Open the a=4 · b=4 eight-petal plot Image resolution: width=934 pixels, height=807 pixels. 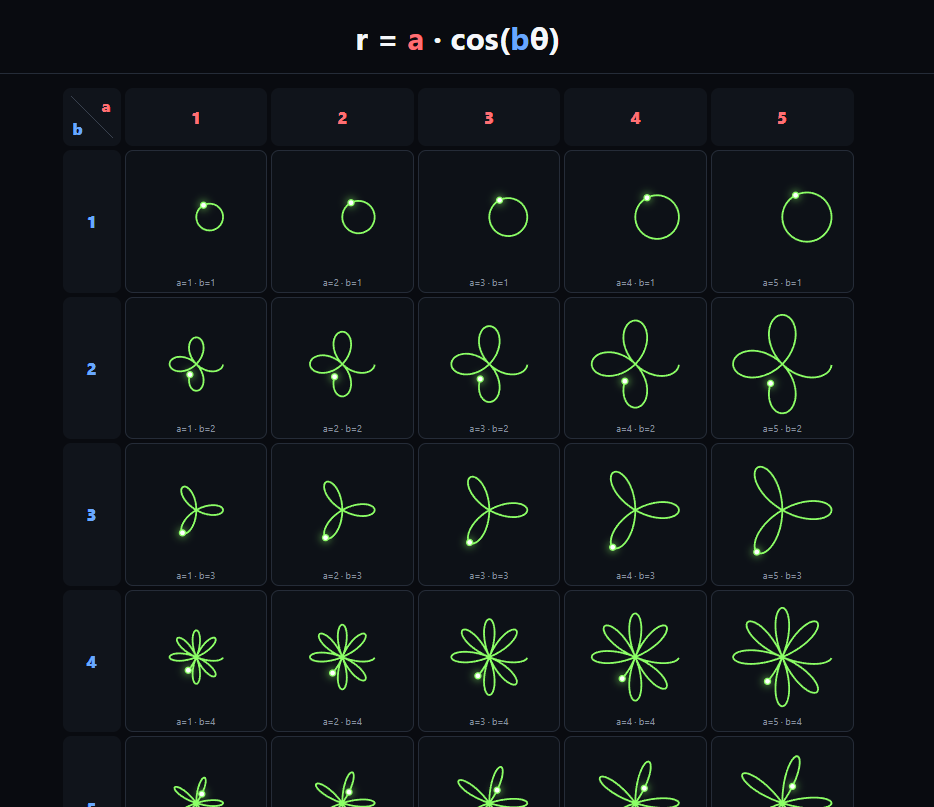tap(636, 661)
